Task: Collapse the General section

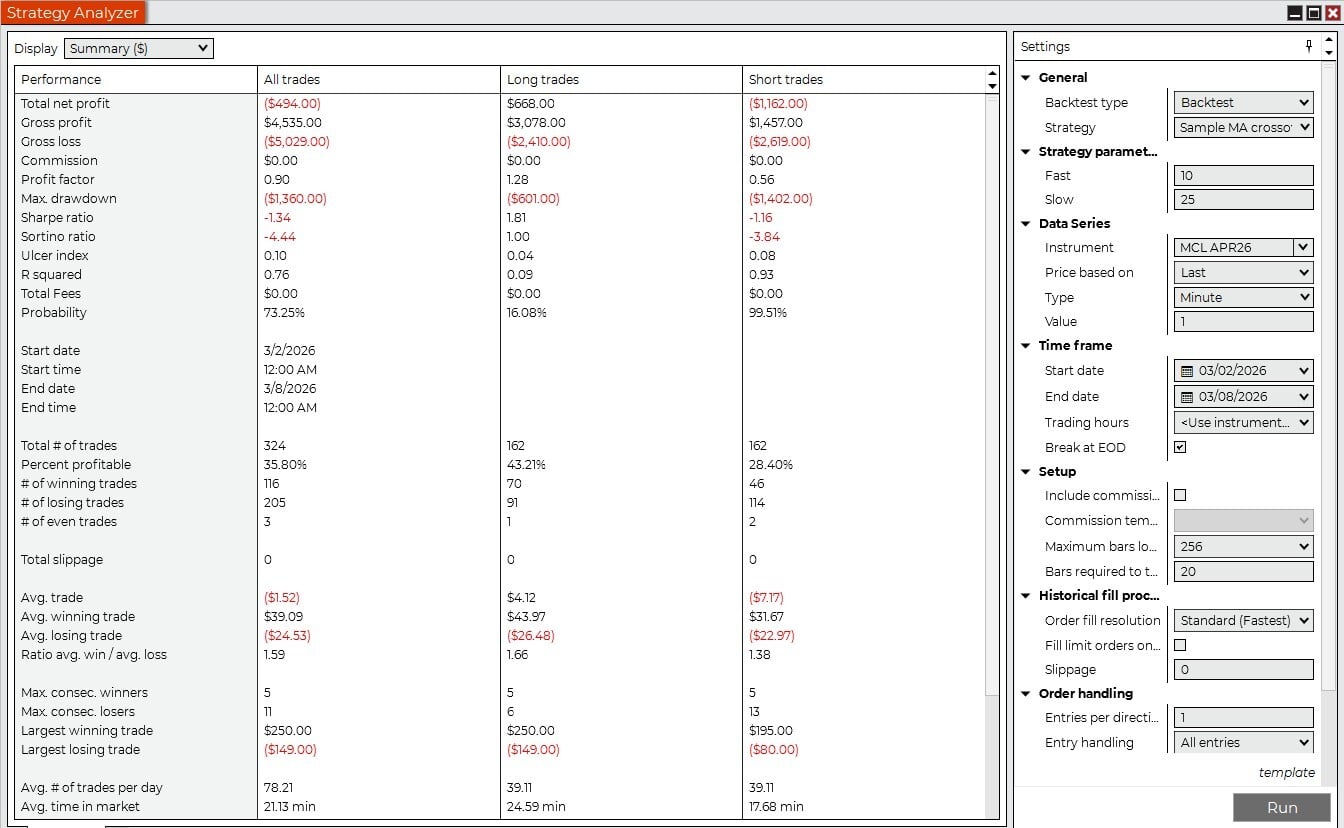Action: click(1026, 78)
